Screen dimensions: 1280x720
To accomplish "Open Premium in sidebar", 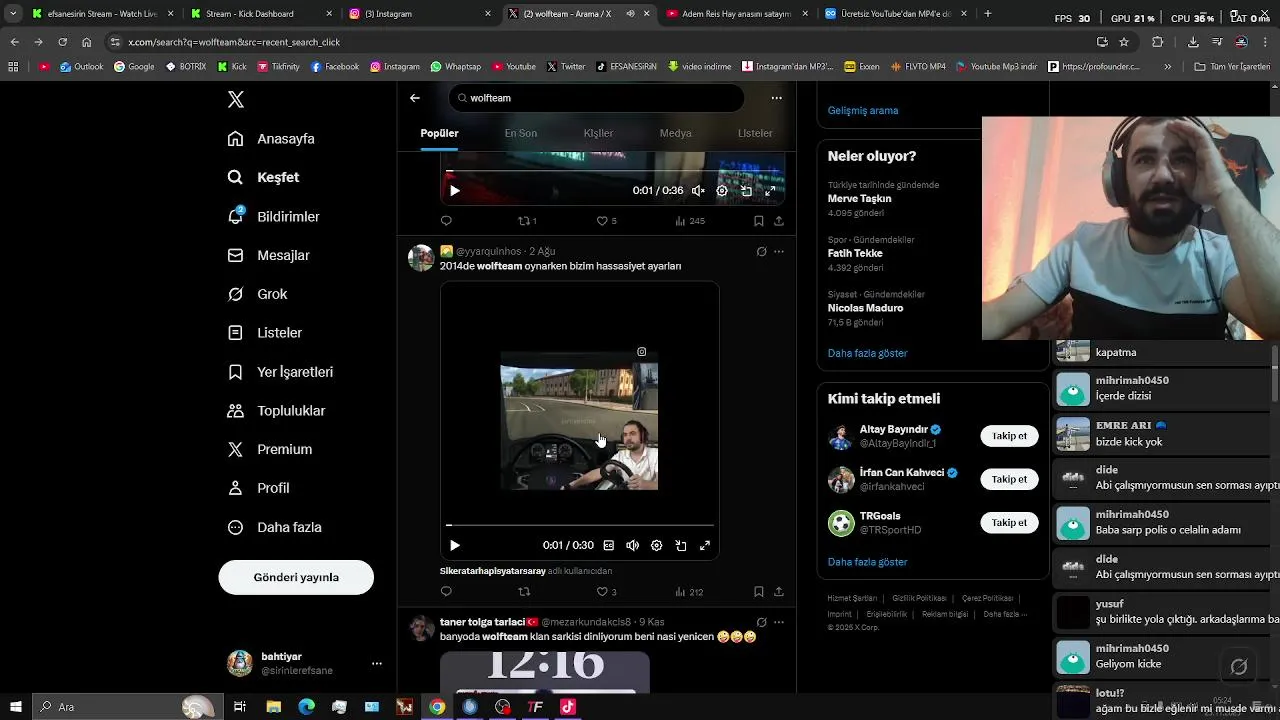I will click(x=269, y=449).
